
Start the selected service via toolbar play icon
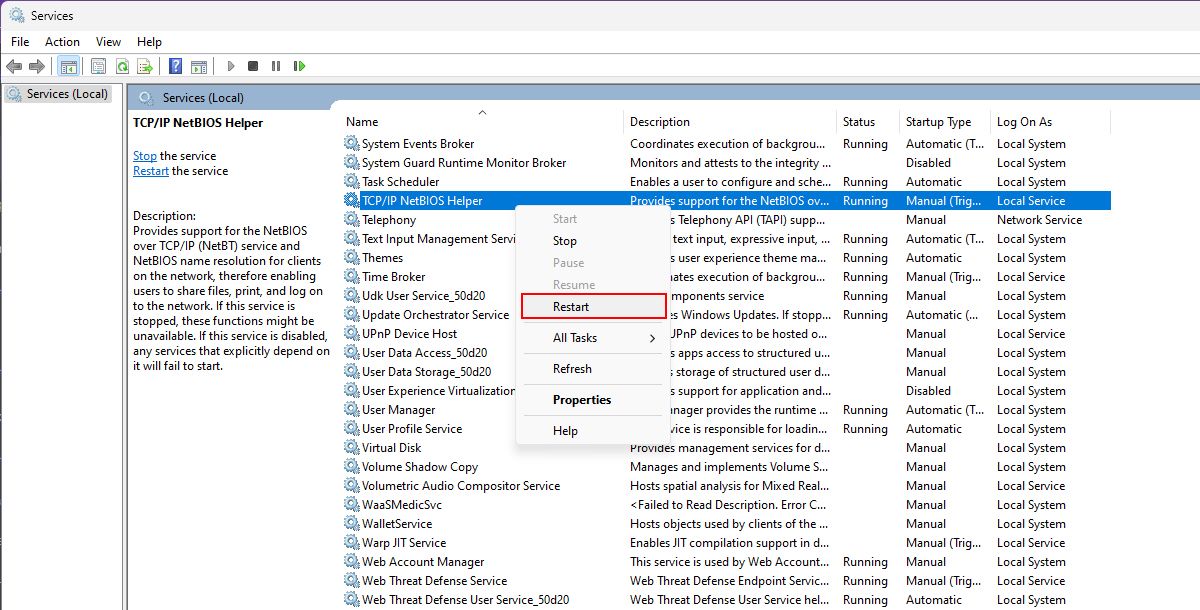pyautogui.click(x=230, y=66)
